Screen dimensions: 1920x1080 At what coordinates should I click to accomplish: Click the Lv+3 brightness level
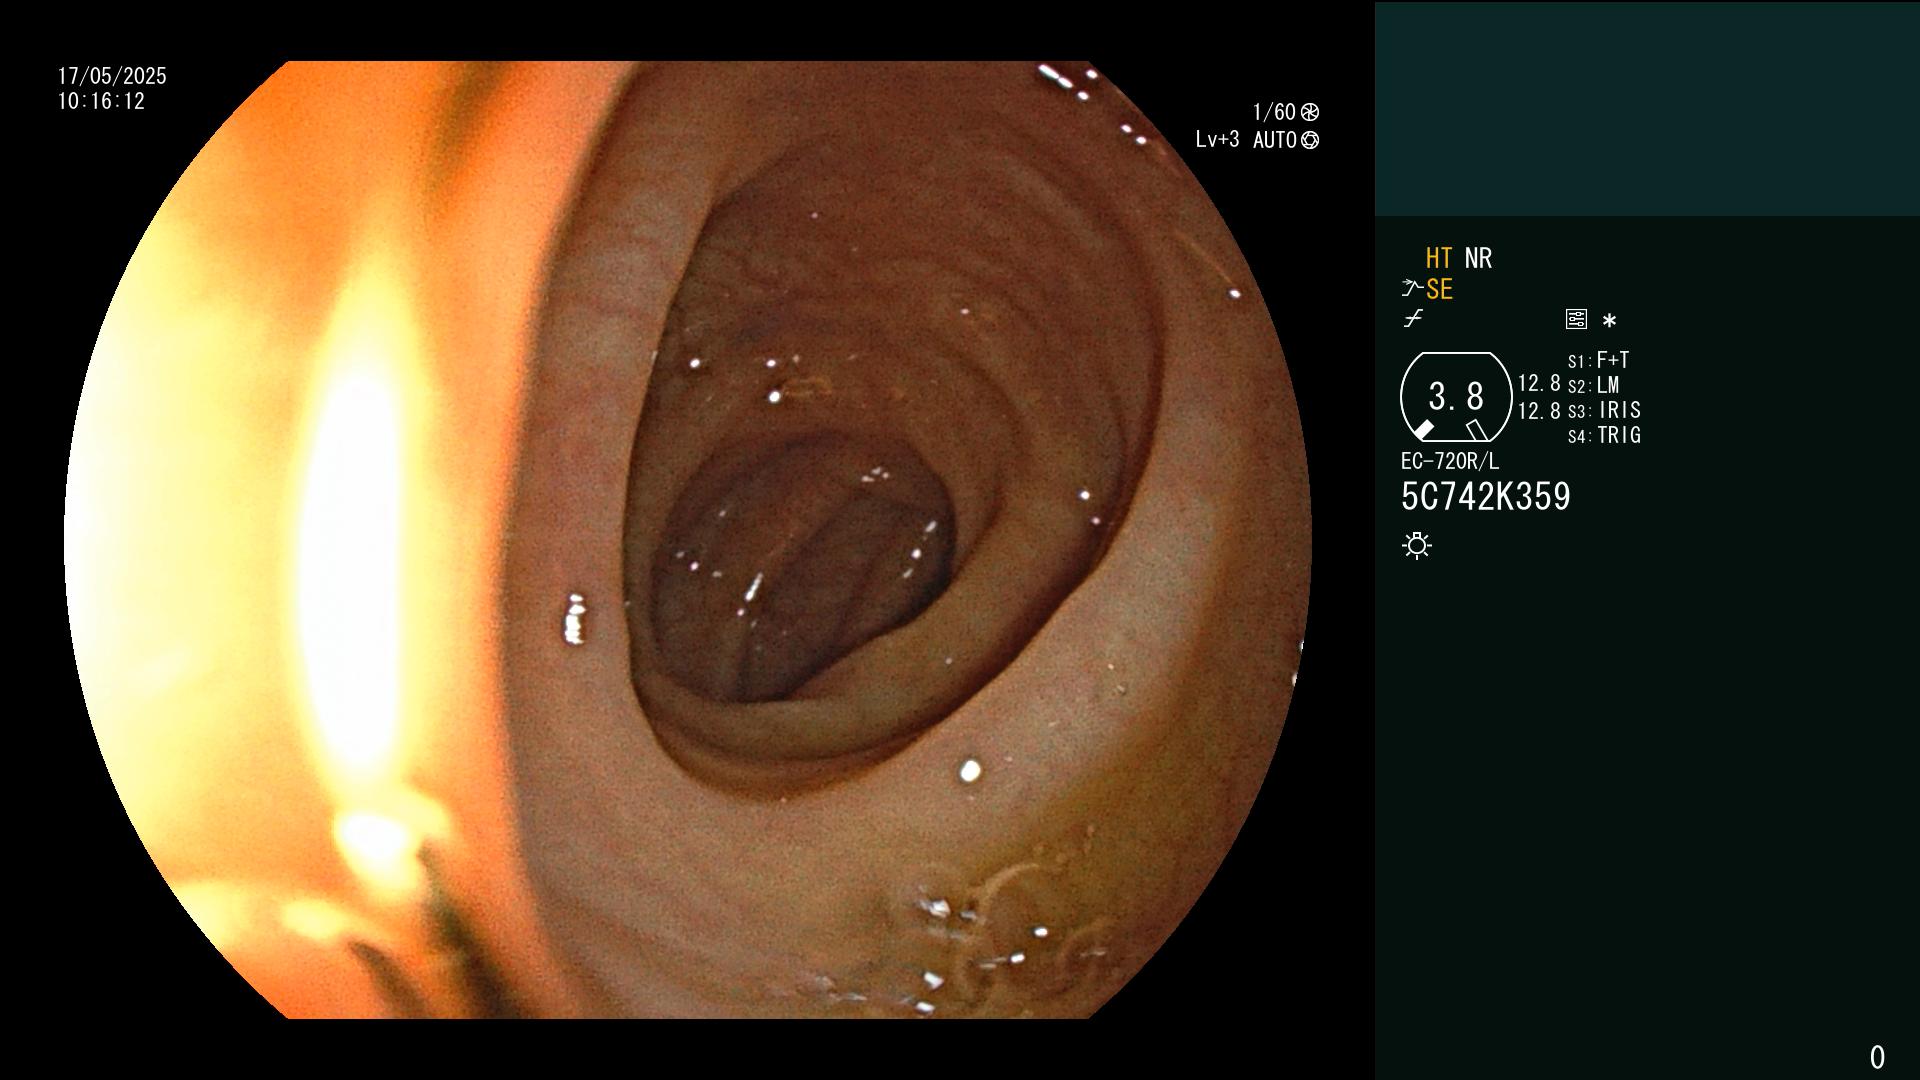[x=1217, y=140]
